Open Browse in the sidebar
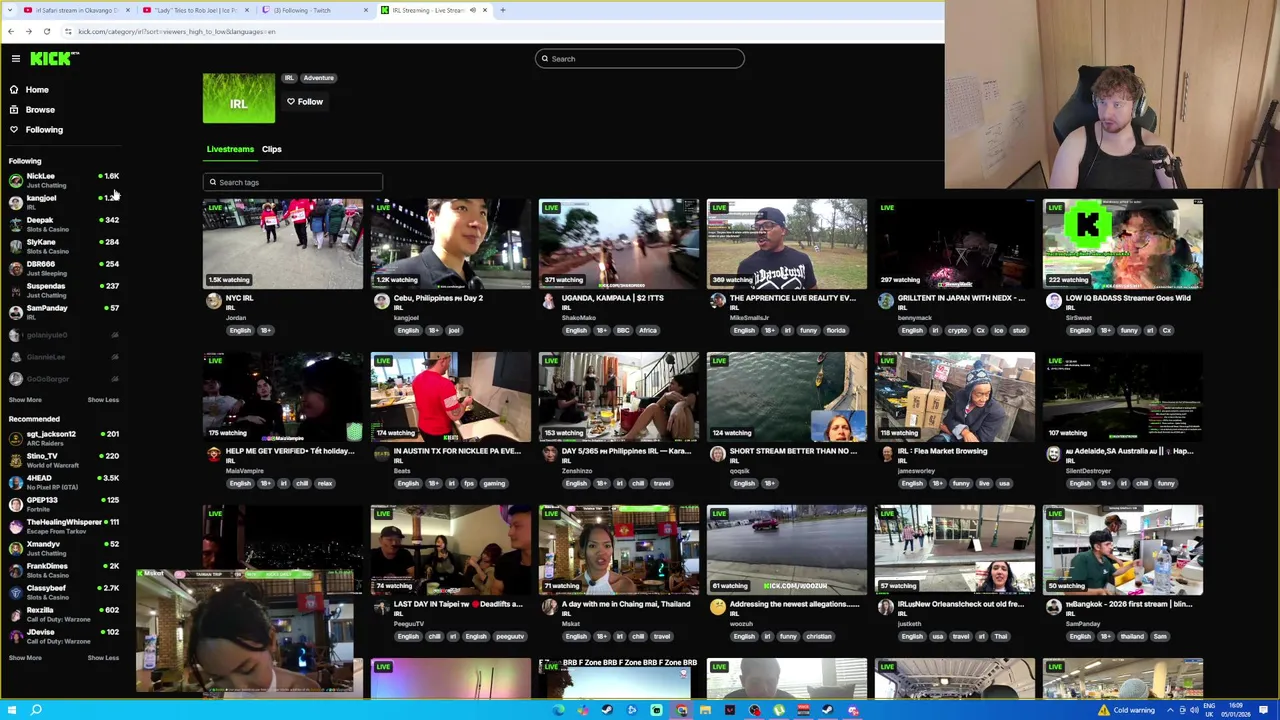The width and height of the screenshot is (1280, 720). point(40,110)
